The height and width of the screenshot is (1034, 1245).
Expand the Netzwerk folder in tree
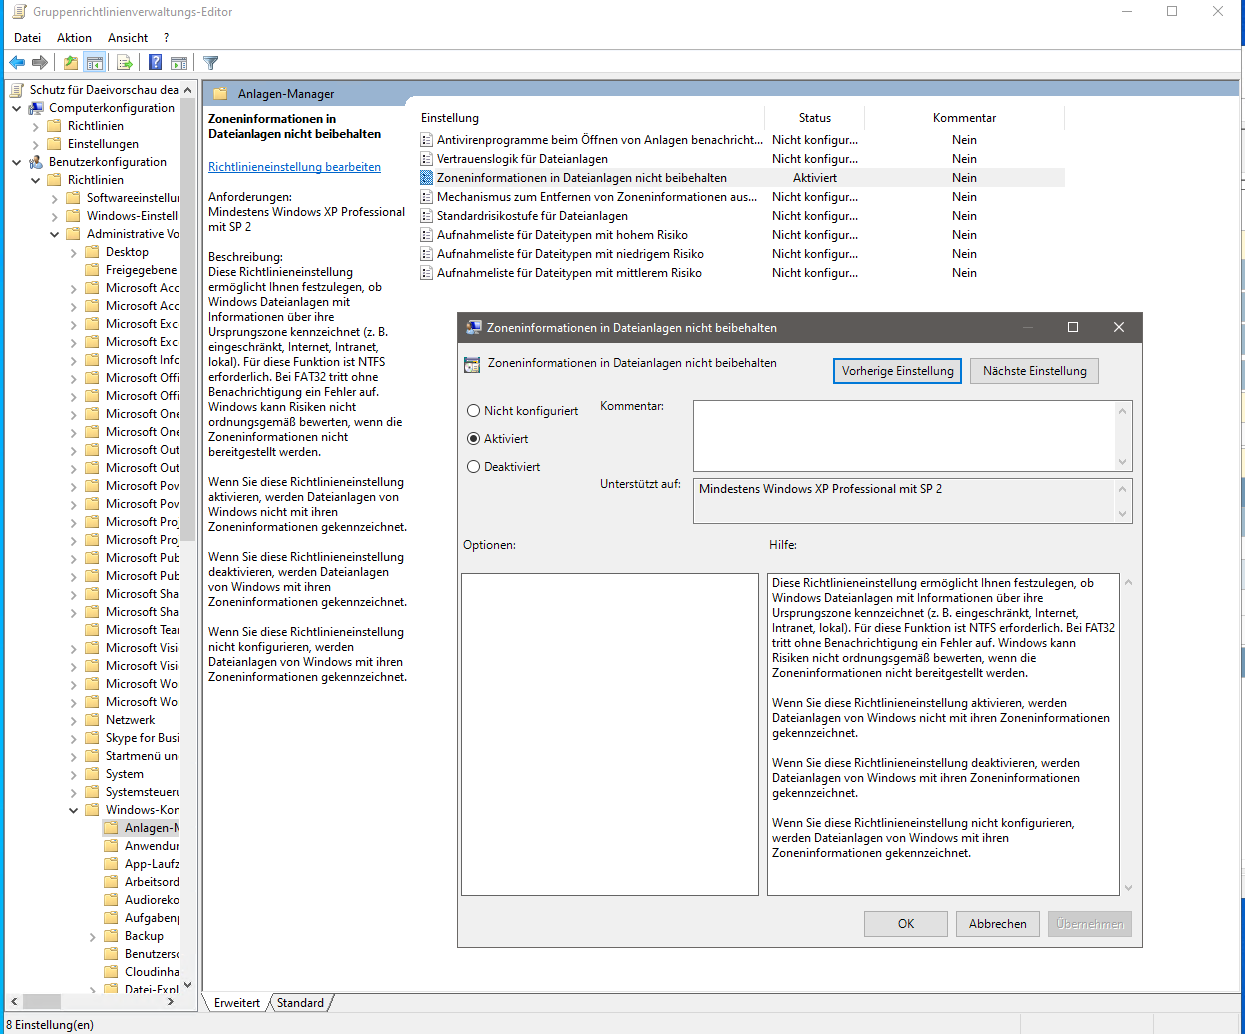click(x=74, y=720)
